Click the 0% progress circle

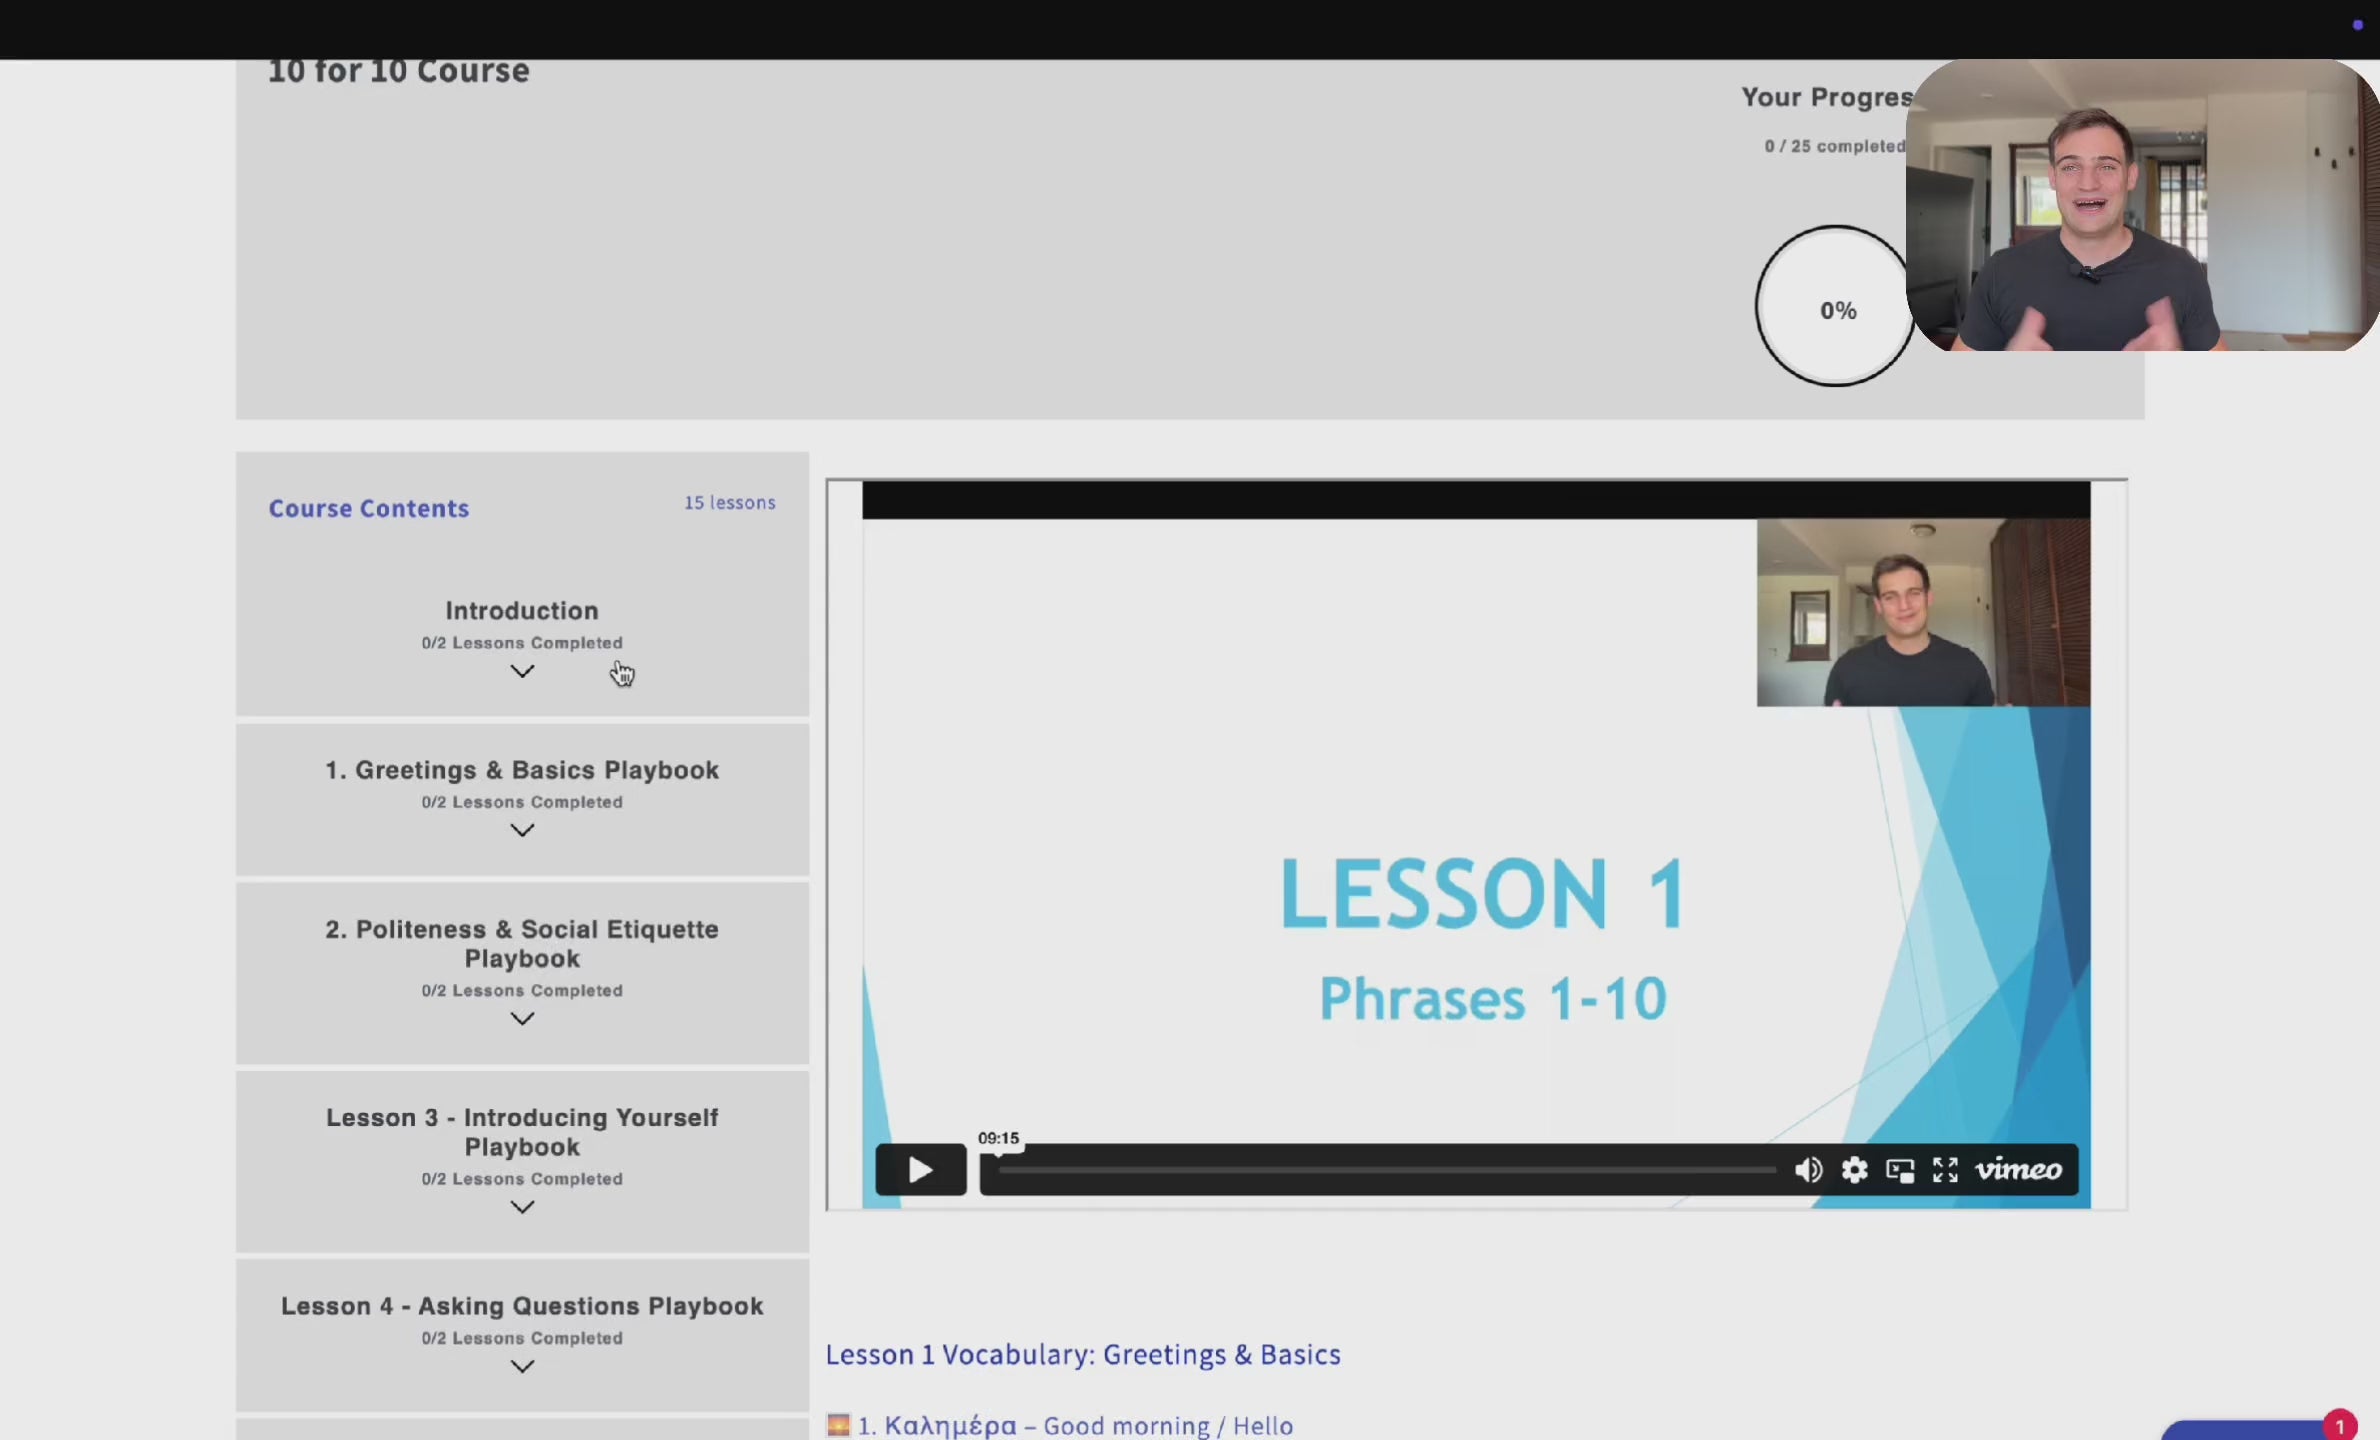pos(1836,310)
